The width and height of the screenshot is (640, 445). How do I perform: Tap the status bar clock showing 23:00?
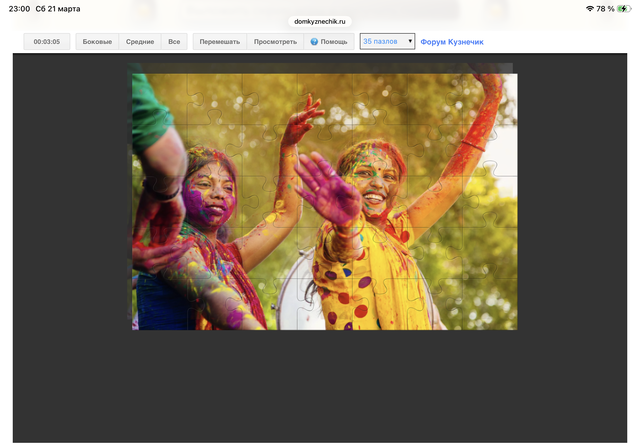(19, 8)
